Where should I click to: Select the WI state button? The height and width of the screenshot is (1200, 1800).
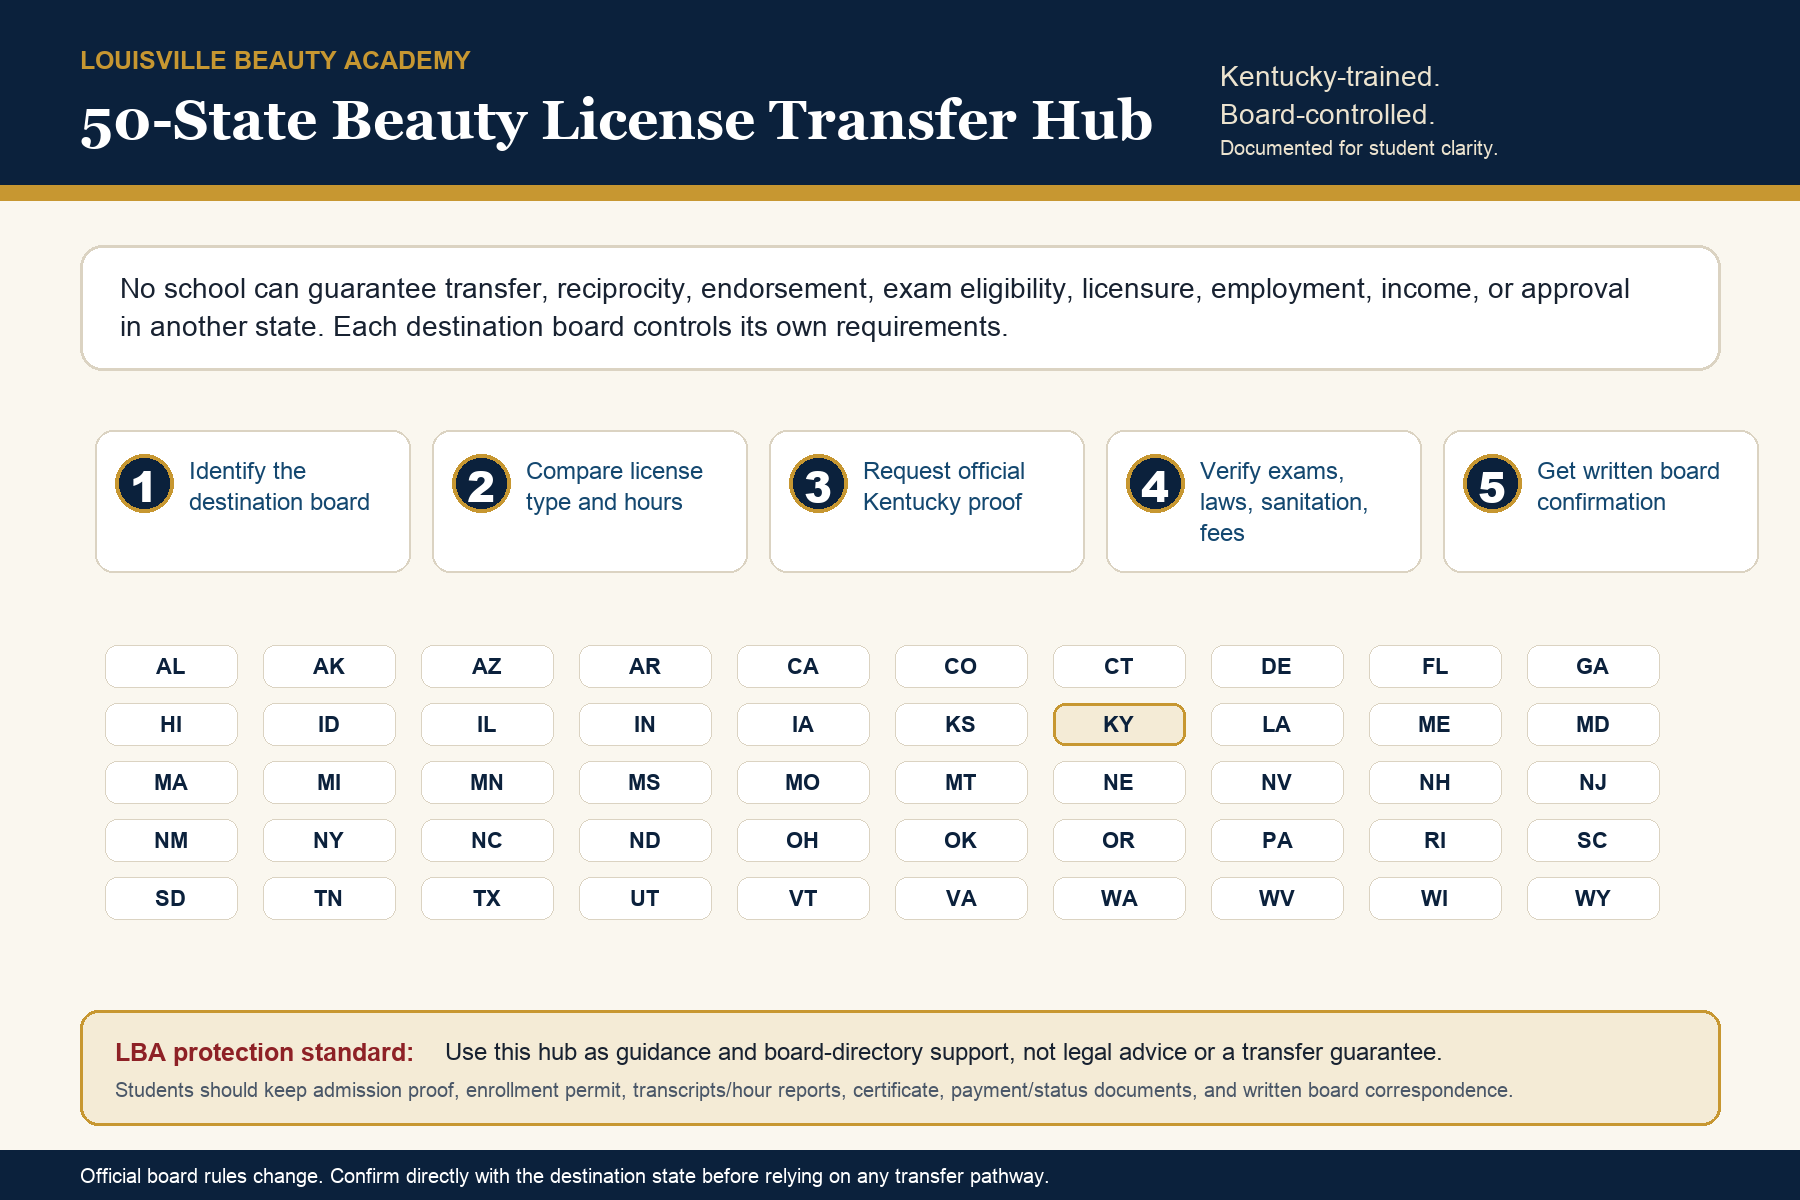click(x=1435, y=898)
